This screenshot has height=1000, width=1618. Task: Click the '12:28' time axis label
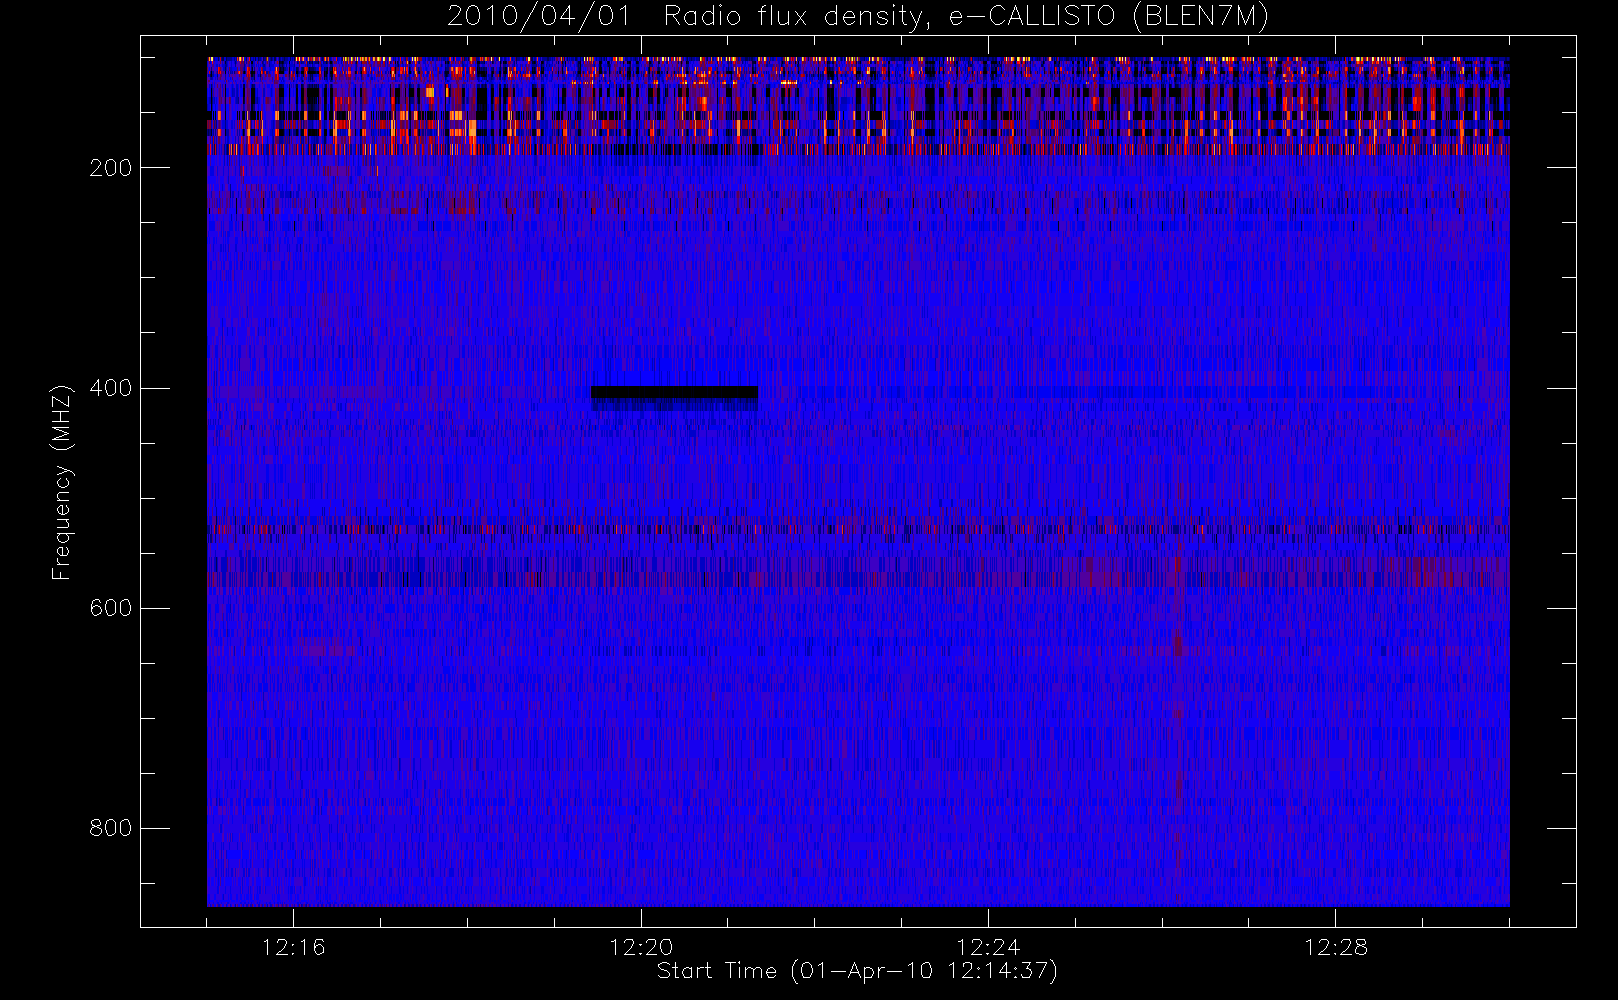click(1336, 947)
